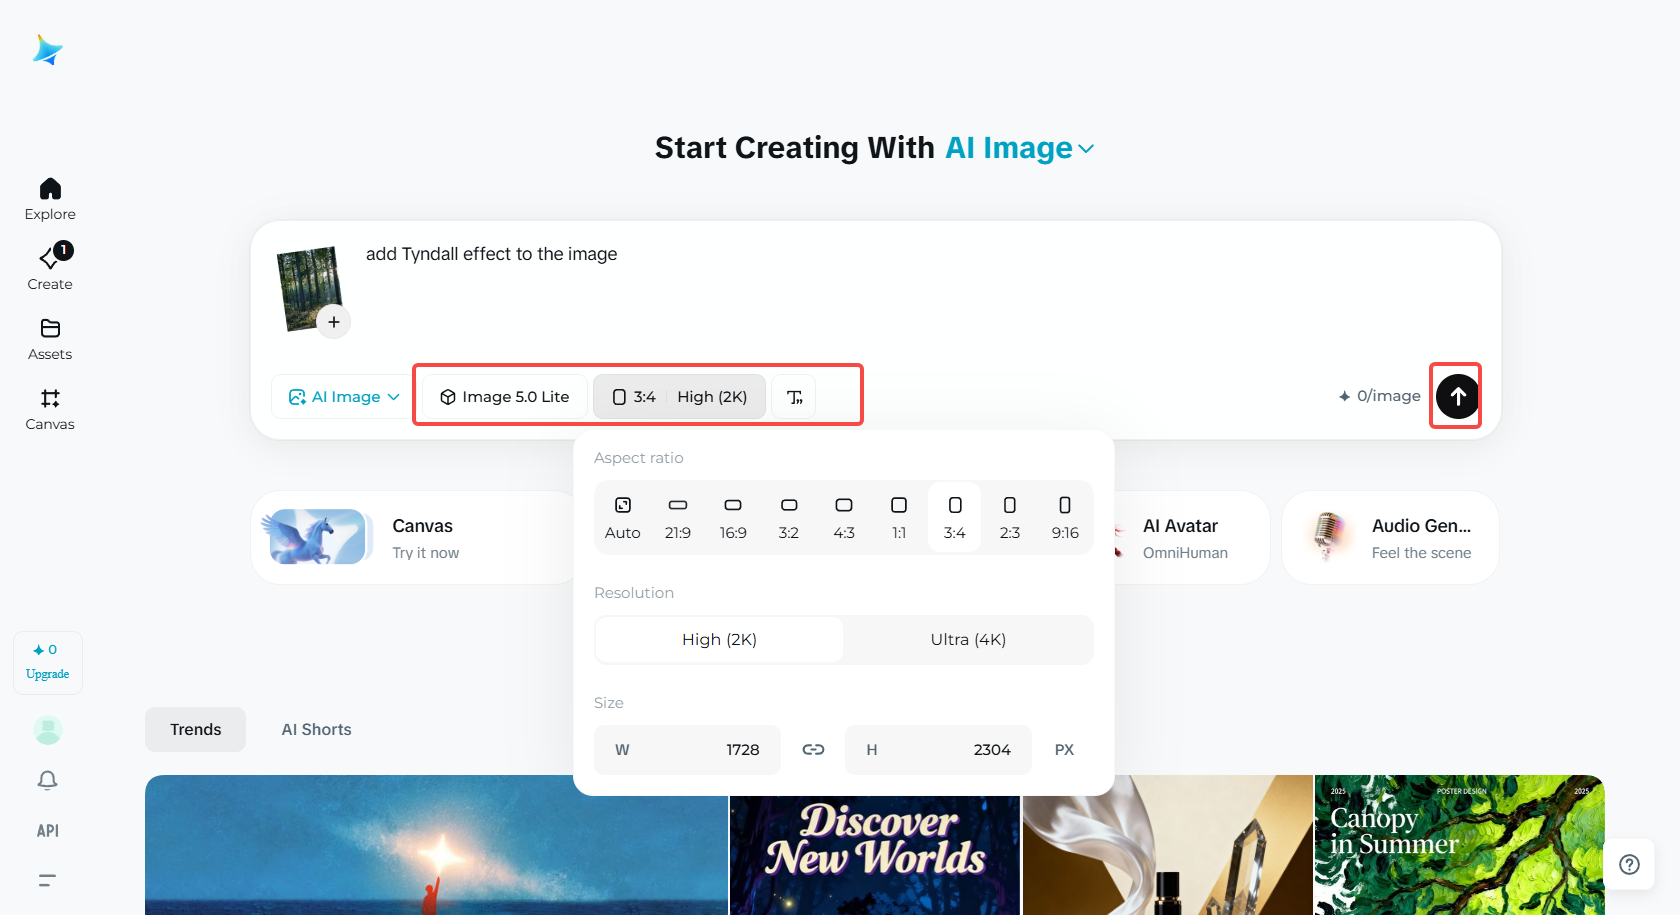Open the help question mark icon
The image size is (1680, 915).
pyautogui.click(x=1629, y=864)
